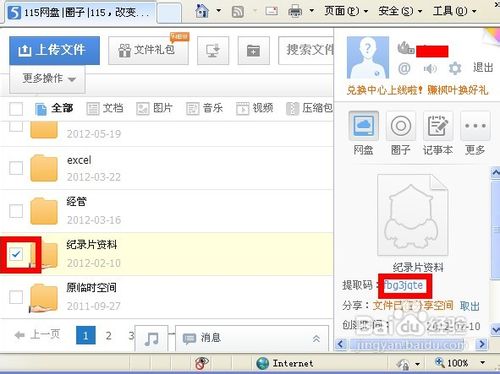Expand the Home button dropdown arrow
The width and height of the screenshot is (500, 374).
tap(219, 11)
